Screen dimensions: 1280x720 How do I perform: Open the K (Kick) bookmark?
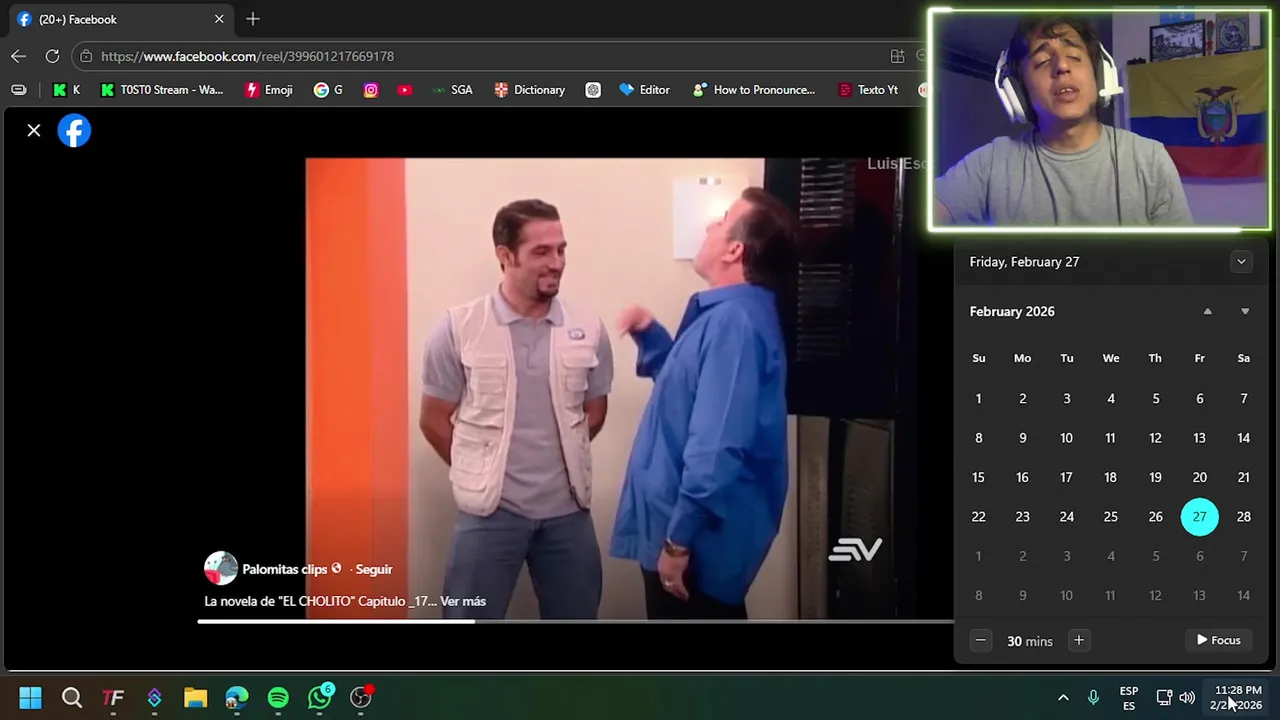66,90
